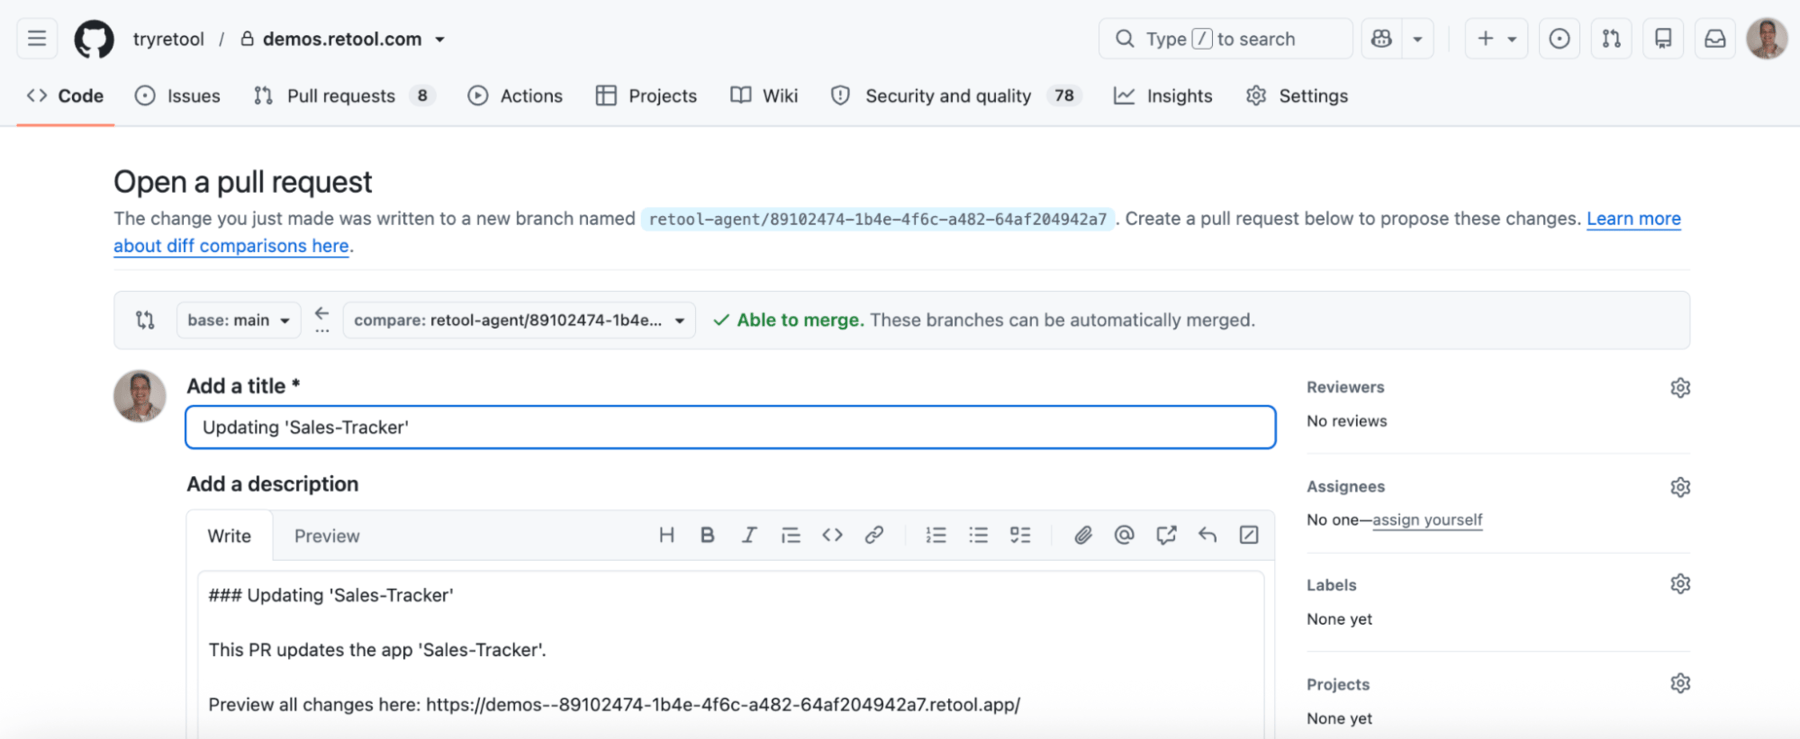The image size is (1800, 739).
Task: Click the 'Able to merge.' status text
Action: tap(800, 320)
